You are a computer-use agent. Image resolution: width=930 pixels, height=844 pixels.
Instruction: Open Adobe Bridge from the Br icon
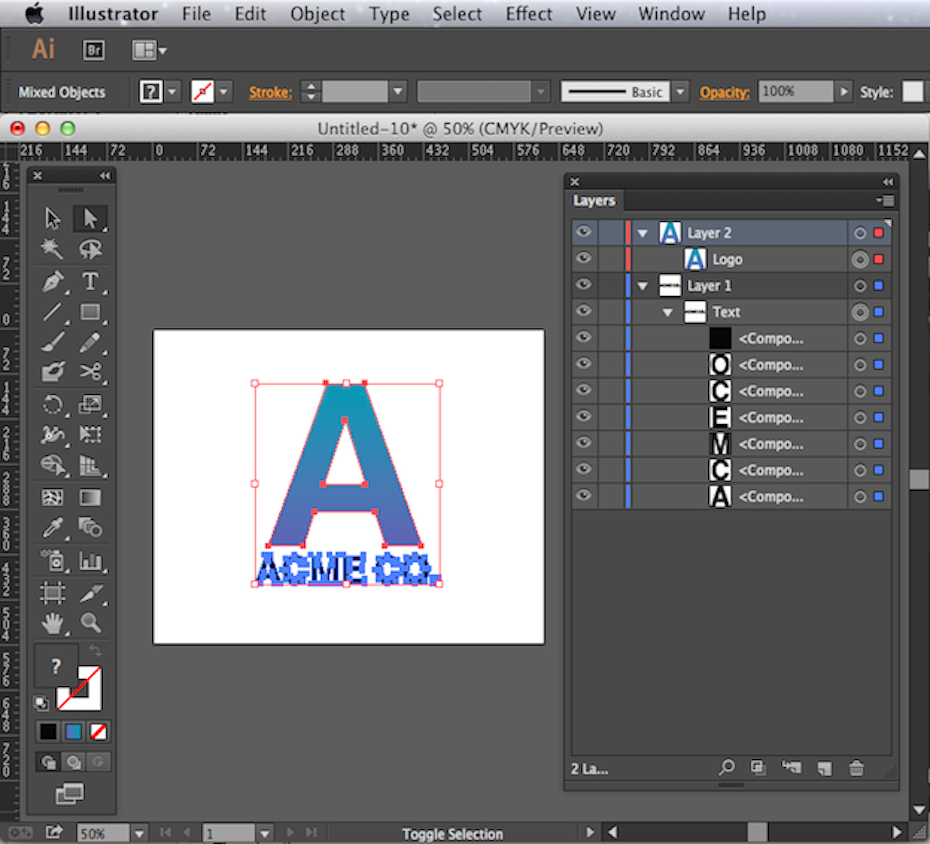[93, 49]
